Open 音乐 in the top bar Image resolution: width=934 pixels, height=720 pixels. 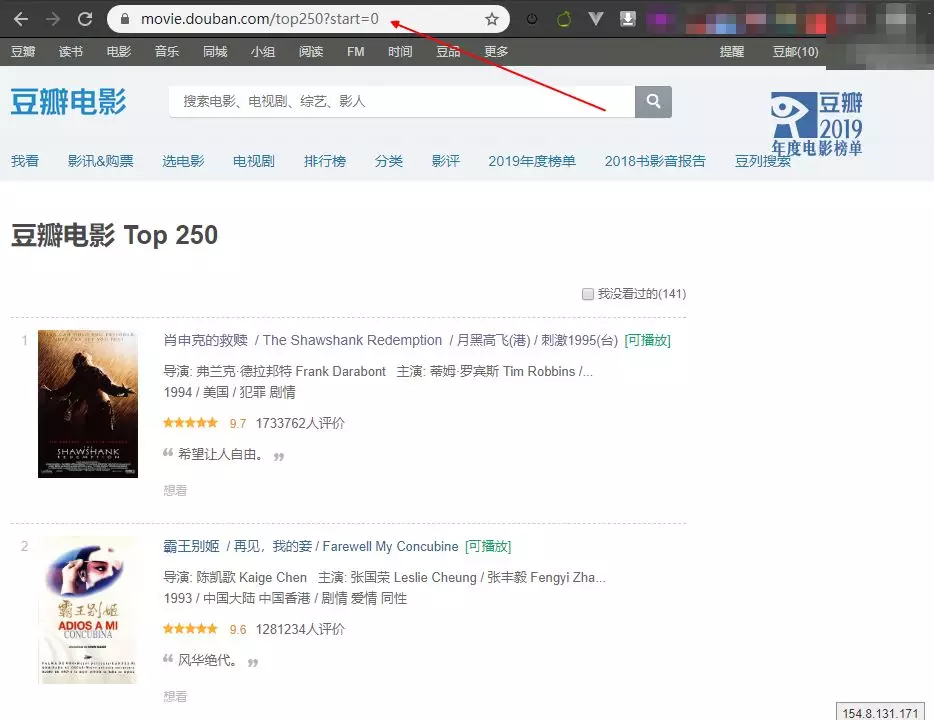tap(167, 52)
